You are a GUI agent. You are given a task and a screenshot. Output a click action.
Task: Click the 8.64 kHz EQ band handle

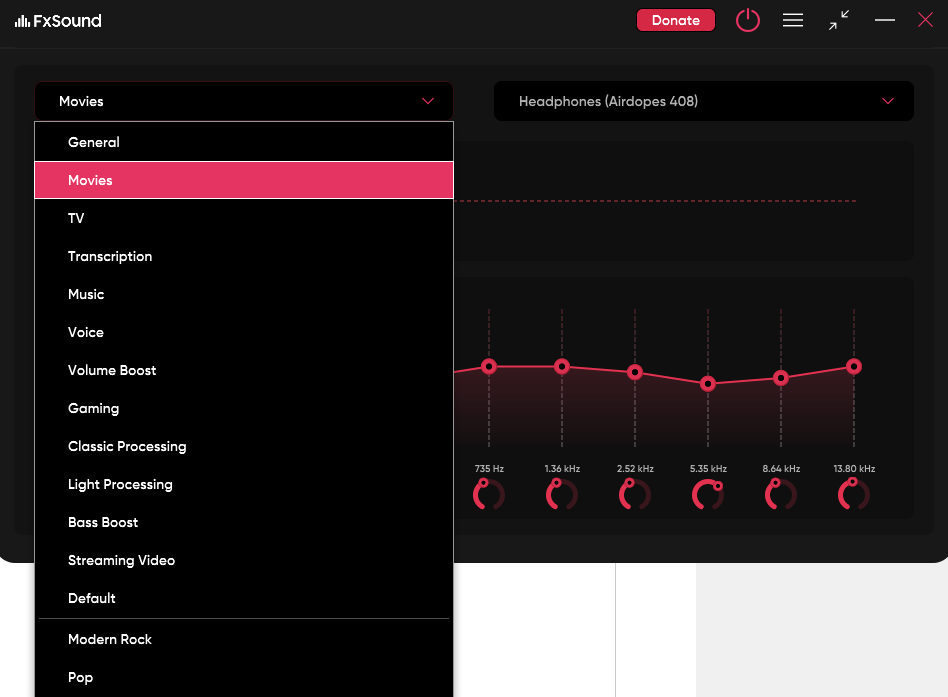pyautogui.click(x=781, y=378)
